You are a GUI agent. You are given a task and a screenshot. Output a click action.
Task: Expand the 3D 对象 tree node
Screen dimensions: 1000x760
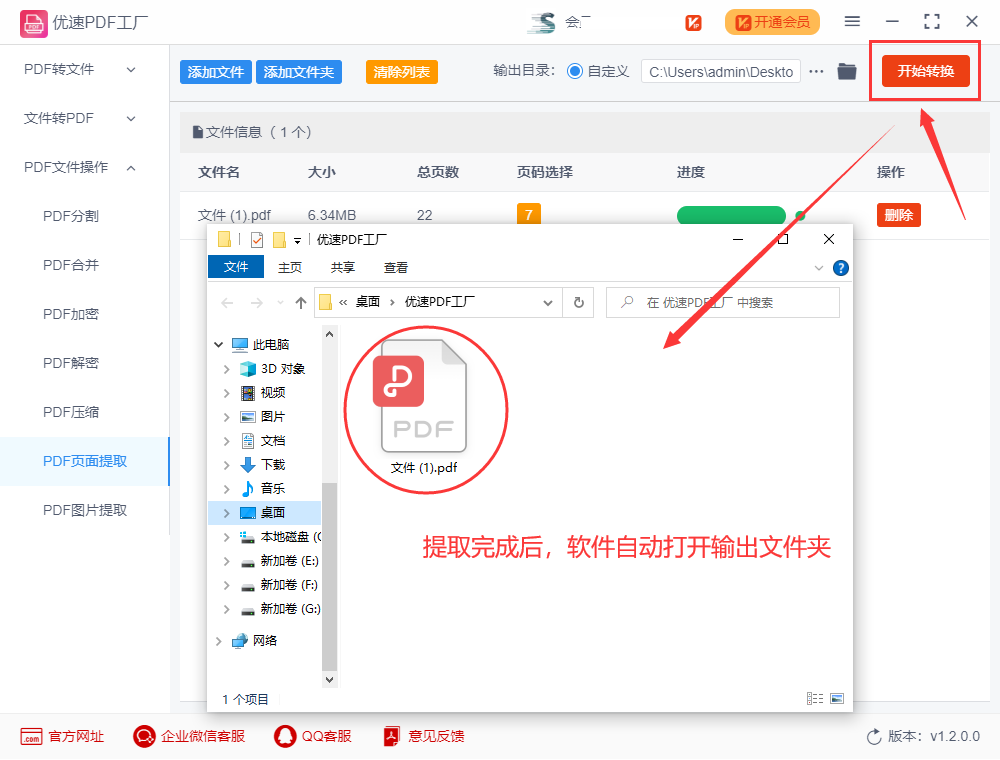pyautogui.click(x=226, y=369)
